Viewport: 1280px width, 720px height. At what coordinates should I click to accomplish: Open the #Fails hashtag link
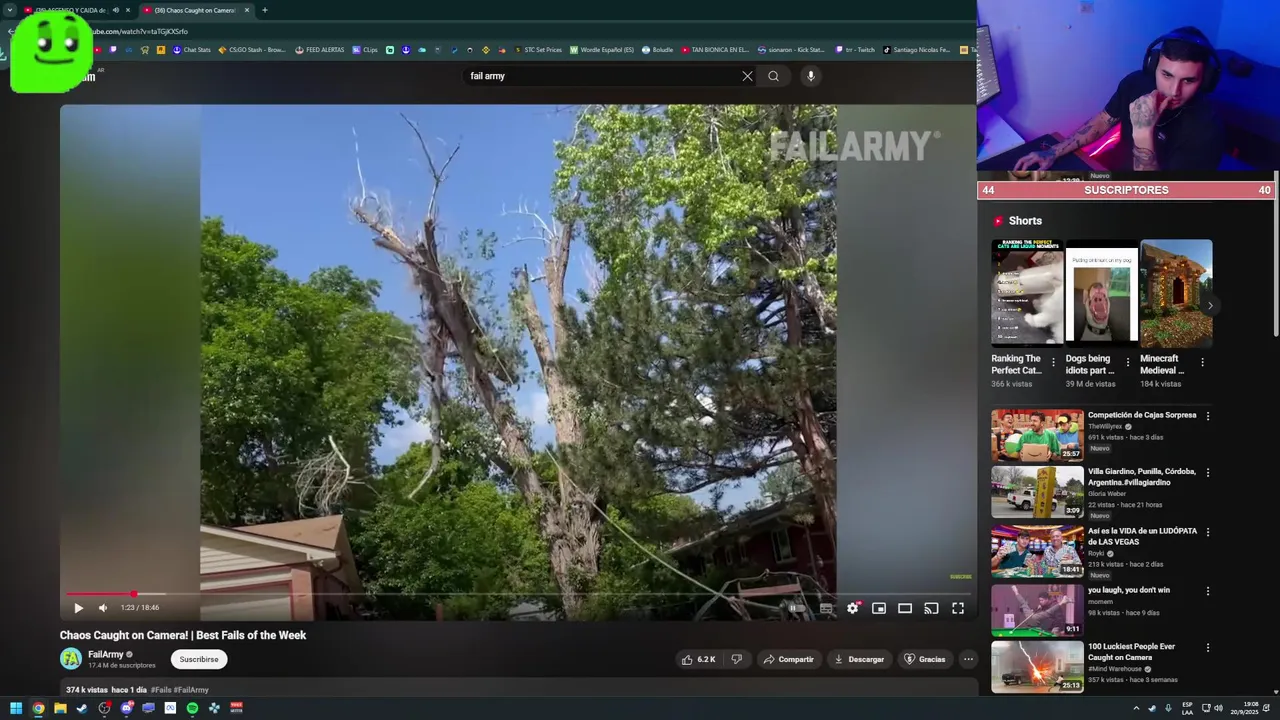click(x=160, y=690)
